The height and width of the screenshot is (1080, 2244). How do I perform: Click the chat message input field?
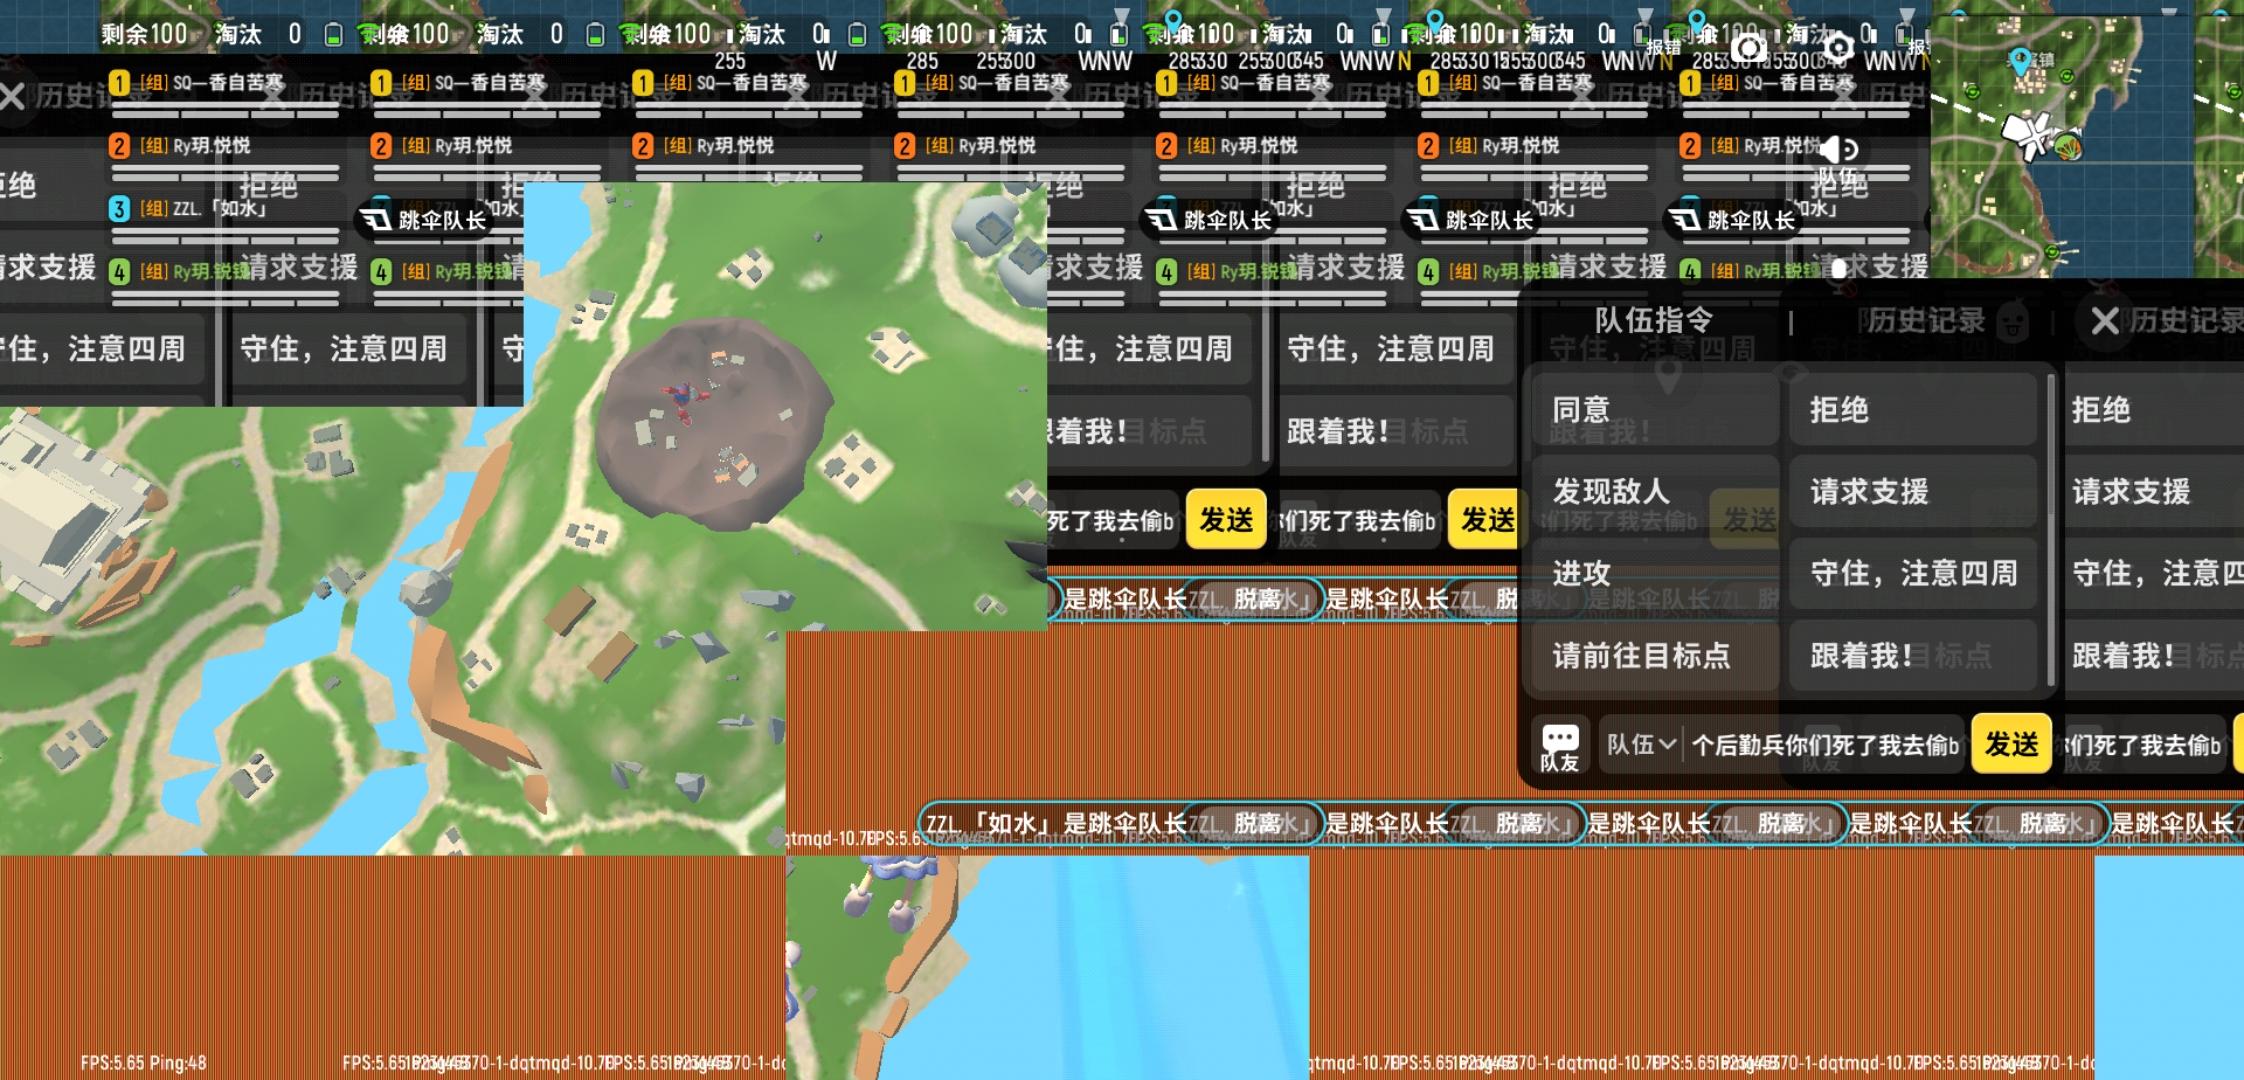coord(1825,745)
